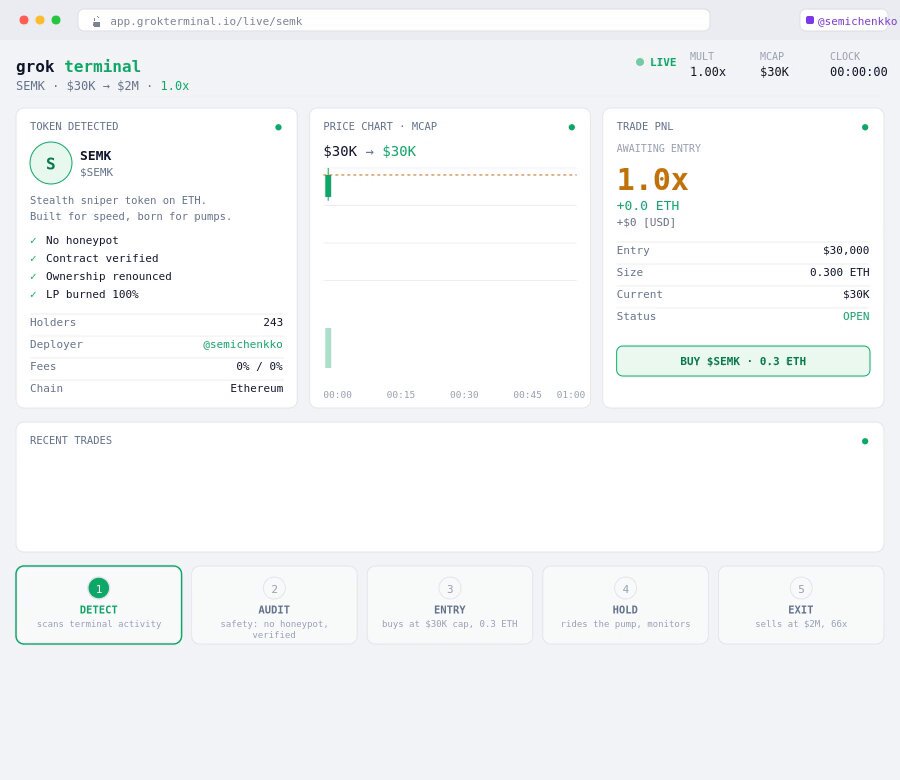This screenshot has width=900, height=780.
Task: Click the Ownership renounced checkmark
Action: 33,276
